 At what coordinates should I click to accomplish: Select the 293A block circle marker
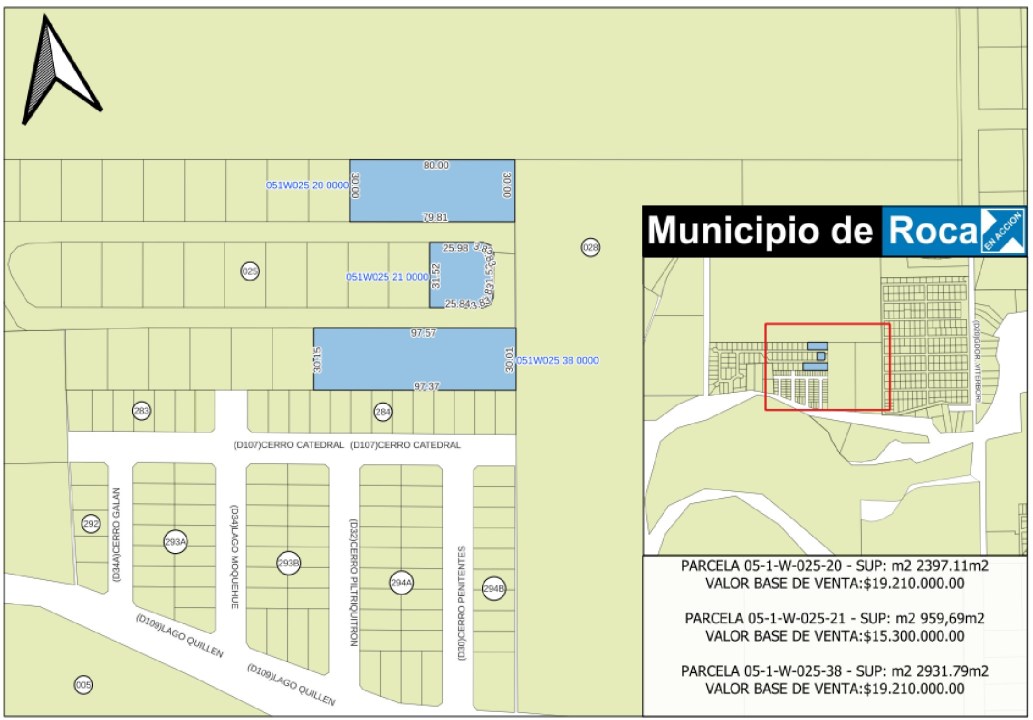[x=176, y=542]
